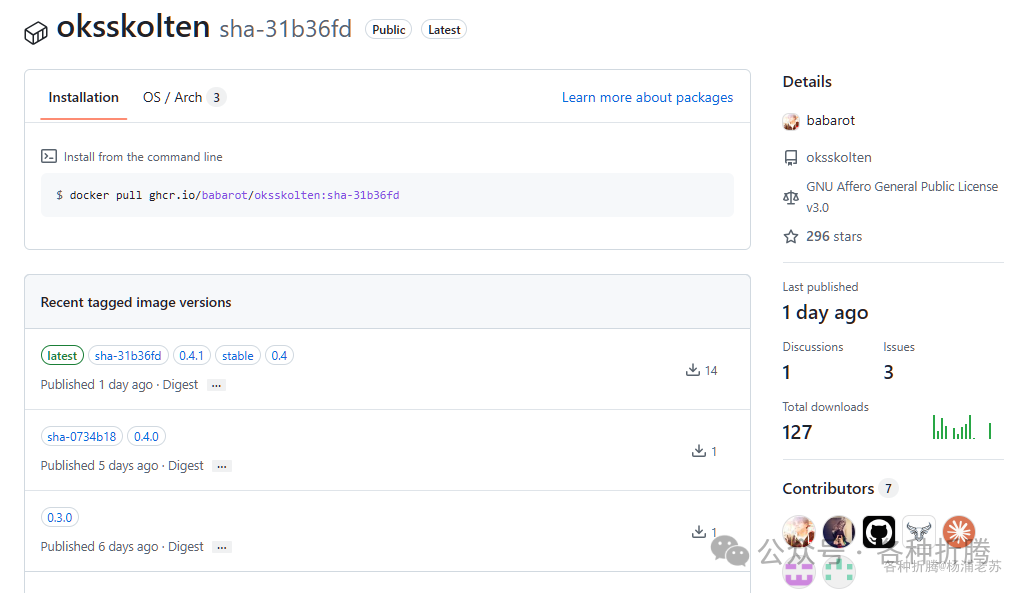Image resolution: width=1023 pixels, height=593 pixels.
Task: Click the dark GitHub-cat contributor avatar
Action: coord(878,532)
